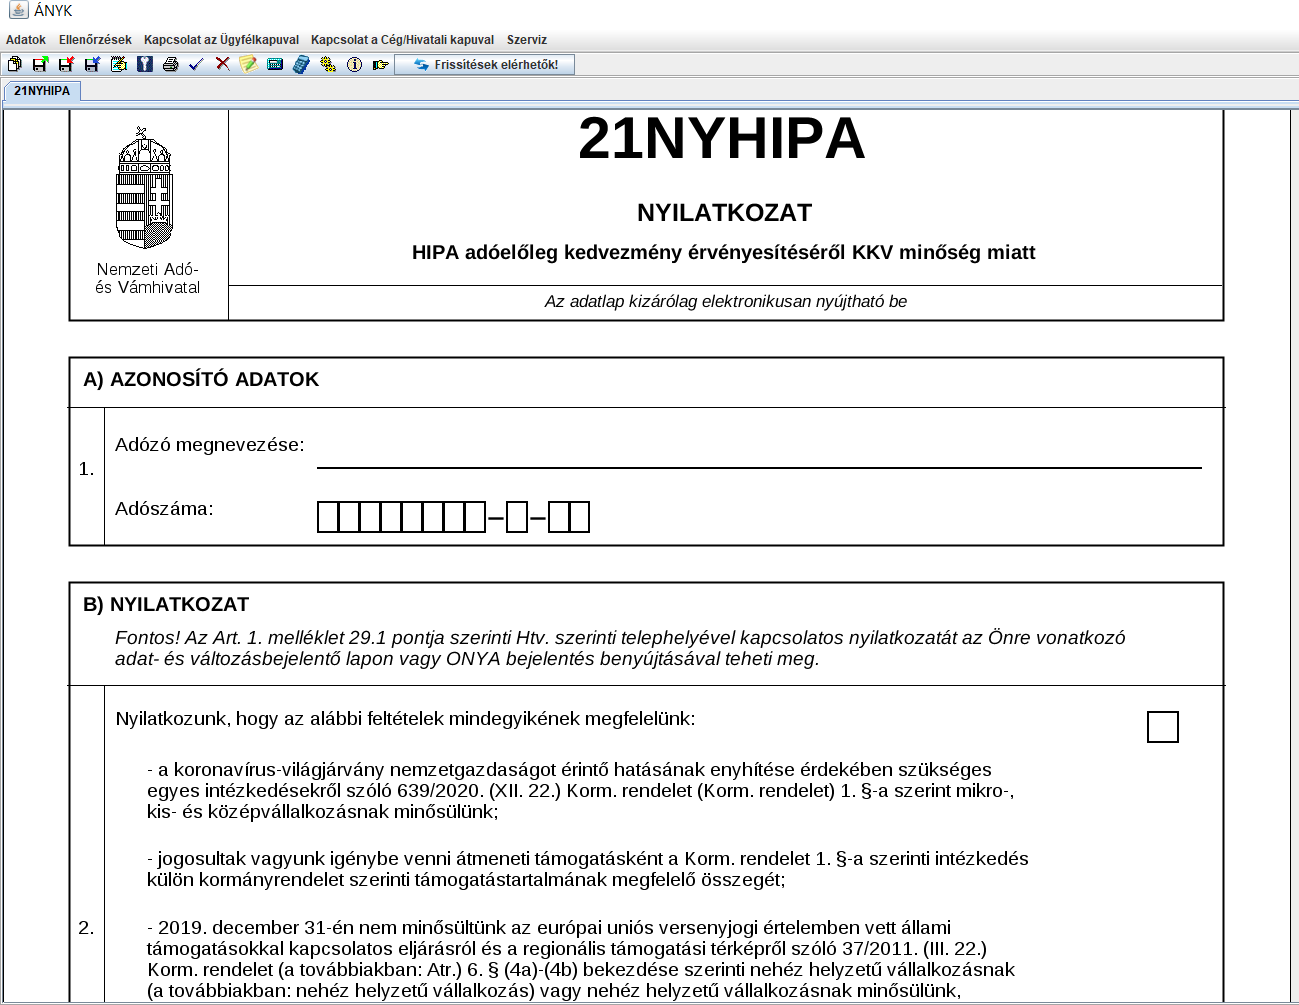Viewport: 1299px width, 1005px height.
Task: Select the 21NYHIPA form tab
Action: coord(42,91)
